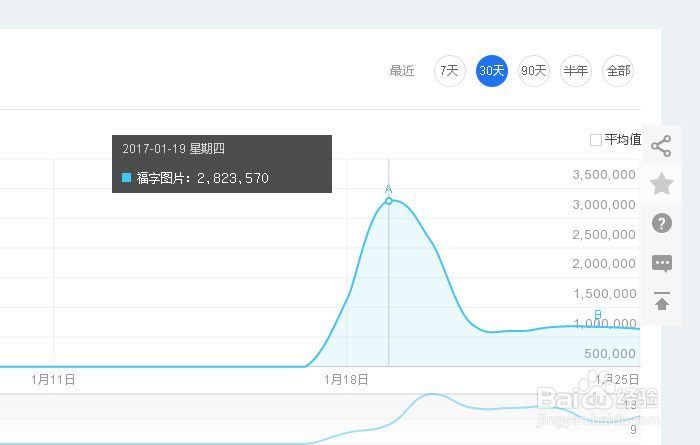This screenshot has width=700, height=445.
Task: Click the share icon in the sidebar
Action: pyautogui.click(x=661, y=146)
